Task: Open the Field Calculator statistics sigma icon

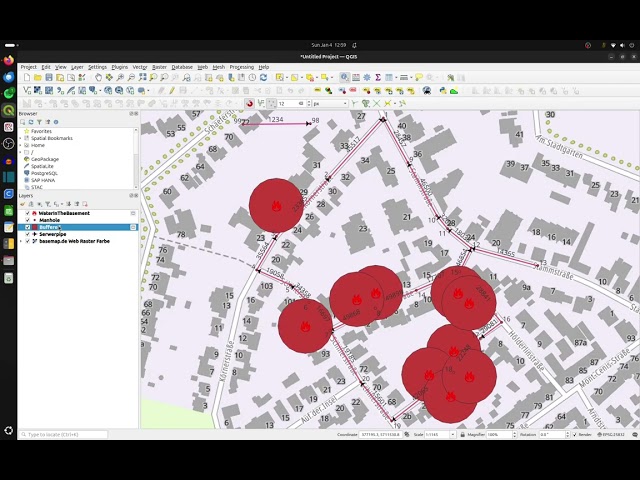Action: point(378,78)
